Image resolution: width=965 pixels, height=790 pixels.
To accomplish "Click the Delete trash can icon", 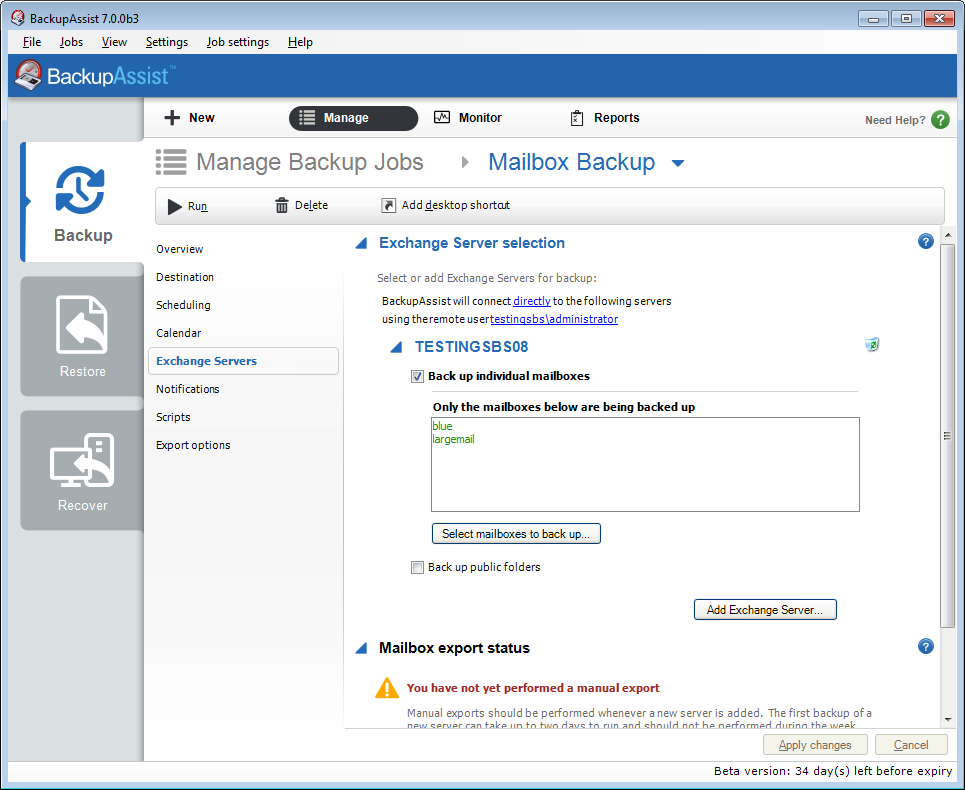I will pyautogui.click(x=281, y=205).
